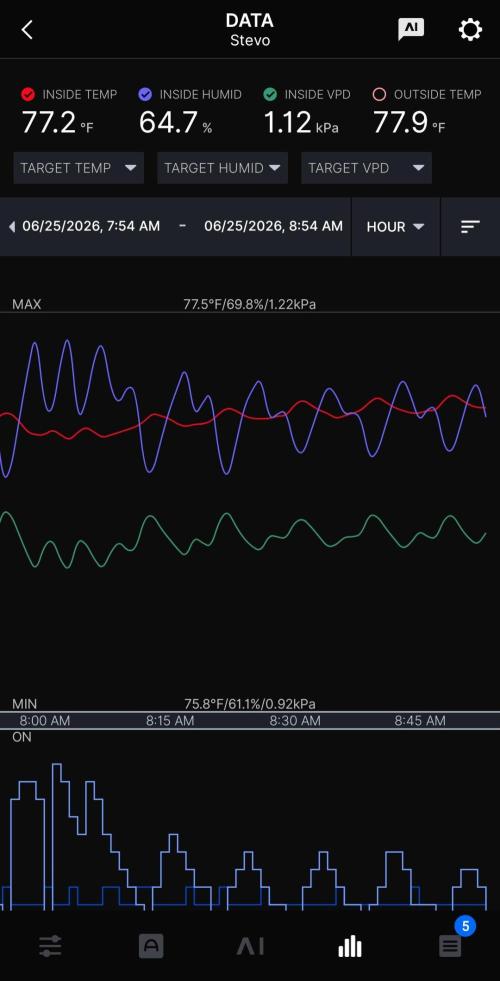The image size is (500, 981).
Task: Expand the Target Humid dropdown
Action: (222, 168)
